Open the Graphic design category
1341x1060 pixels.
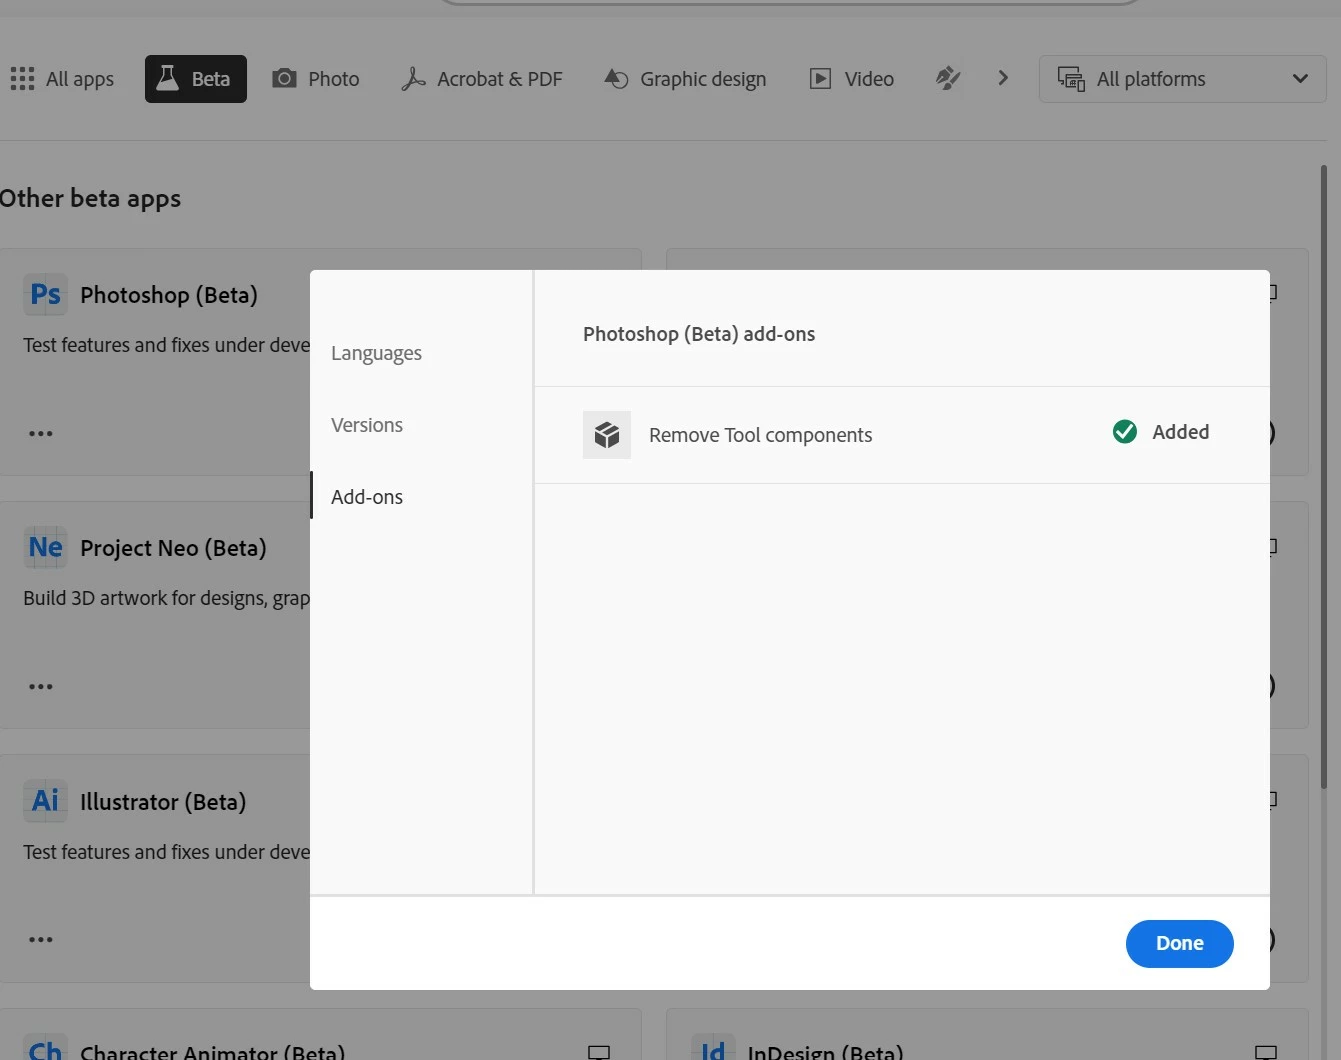(686, 79)
